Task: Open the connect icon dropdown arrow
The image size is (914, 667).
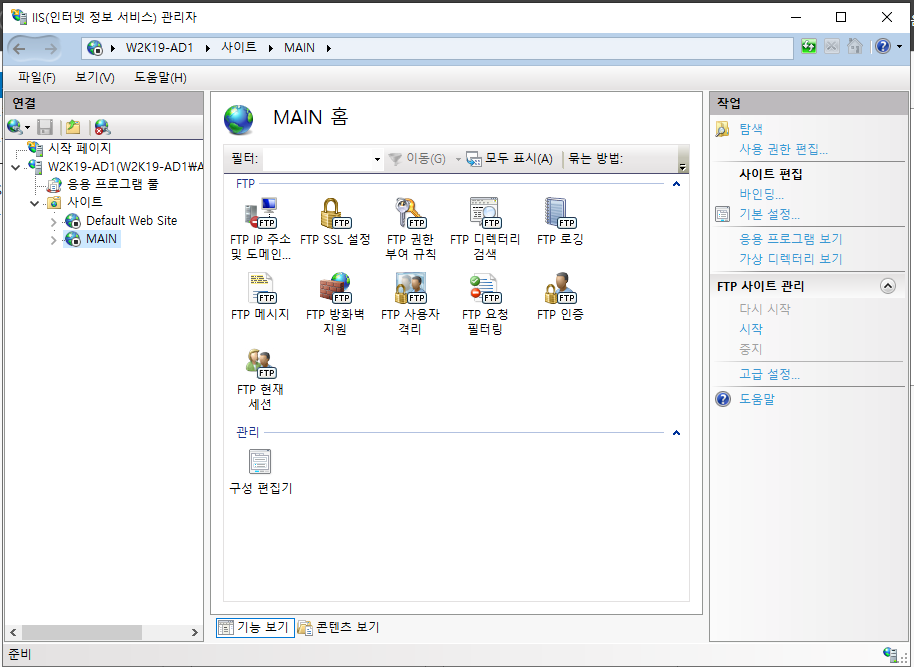Action: (x=27, y=127)
